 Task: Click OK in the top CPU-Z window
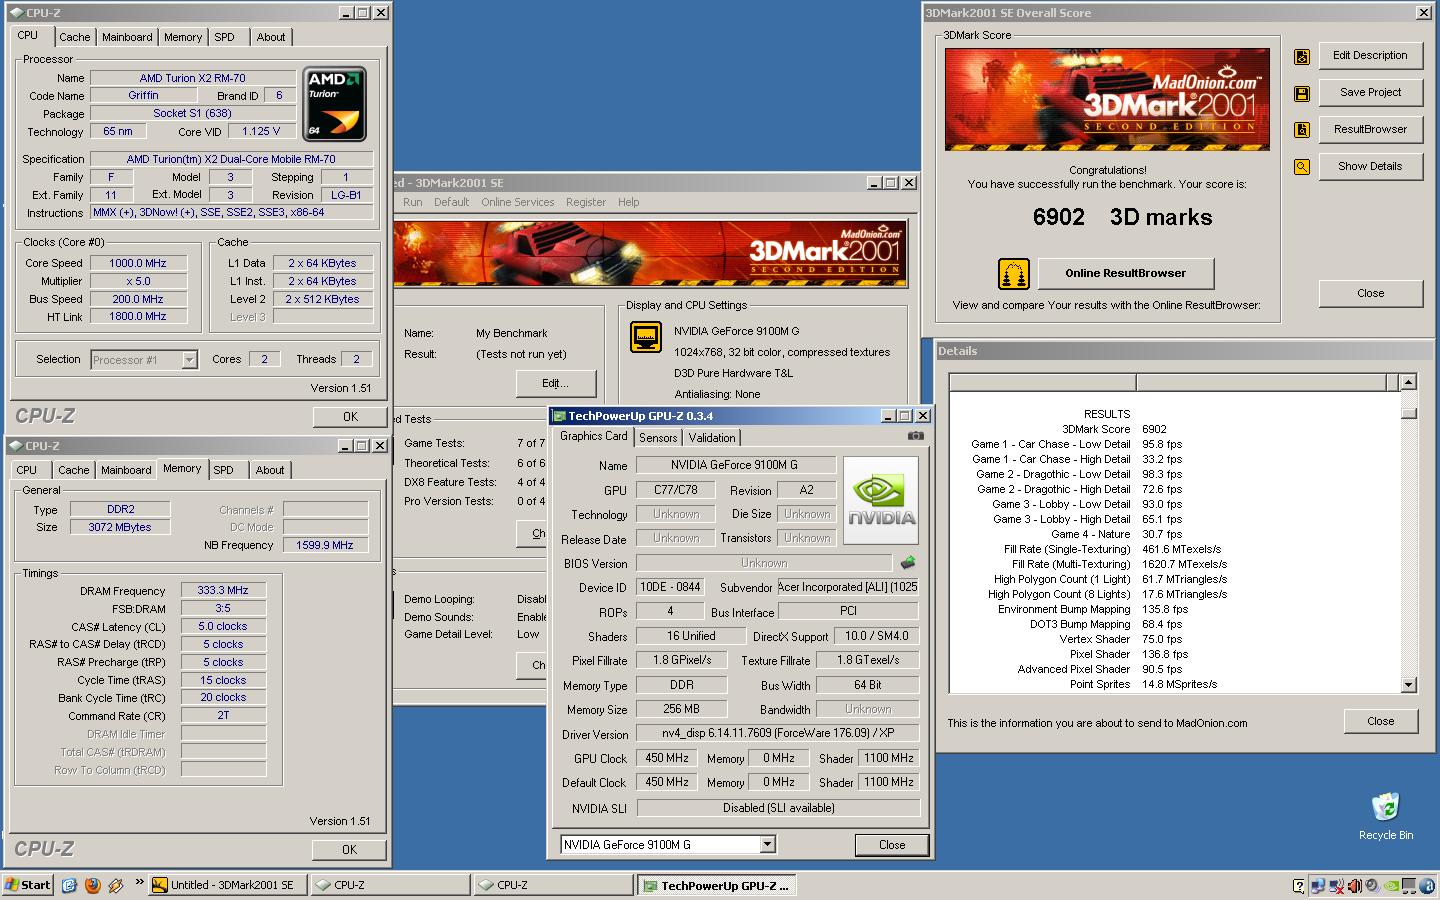coord(350,417)
